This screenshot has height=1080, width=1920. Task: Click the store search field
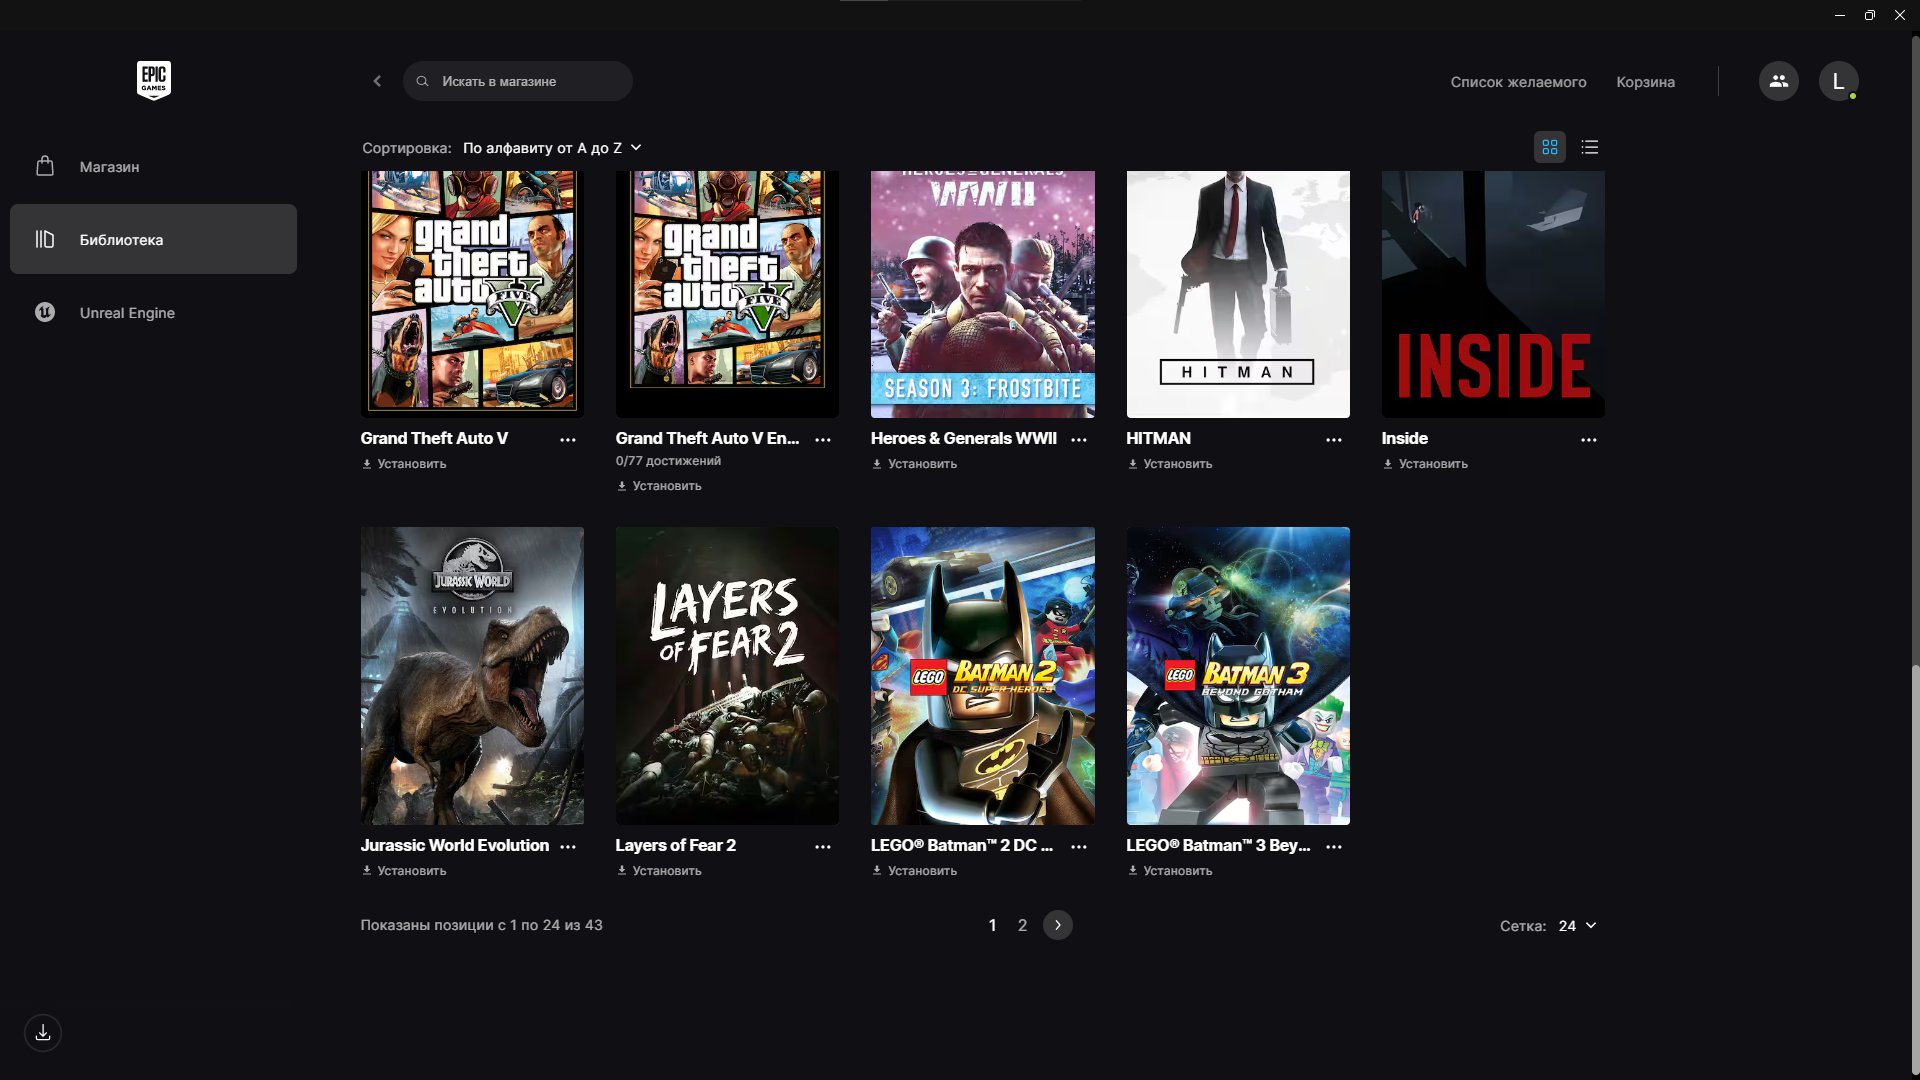[518, 81]
